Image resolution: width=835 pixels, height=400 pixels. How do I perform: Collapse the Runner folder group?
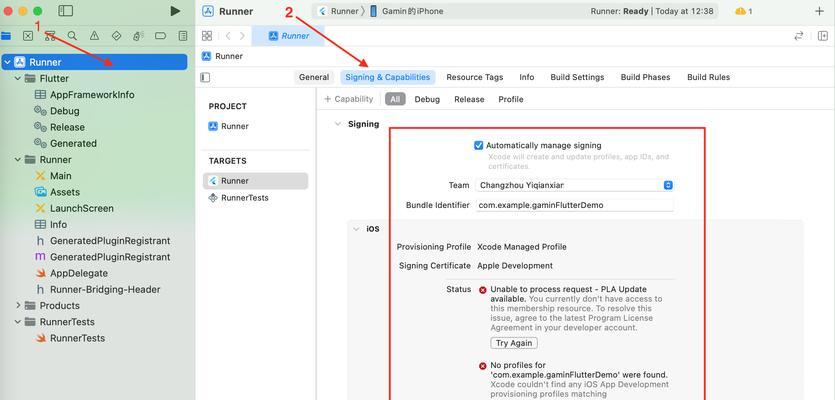[18, 160]
